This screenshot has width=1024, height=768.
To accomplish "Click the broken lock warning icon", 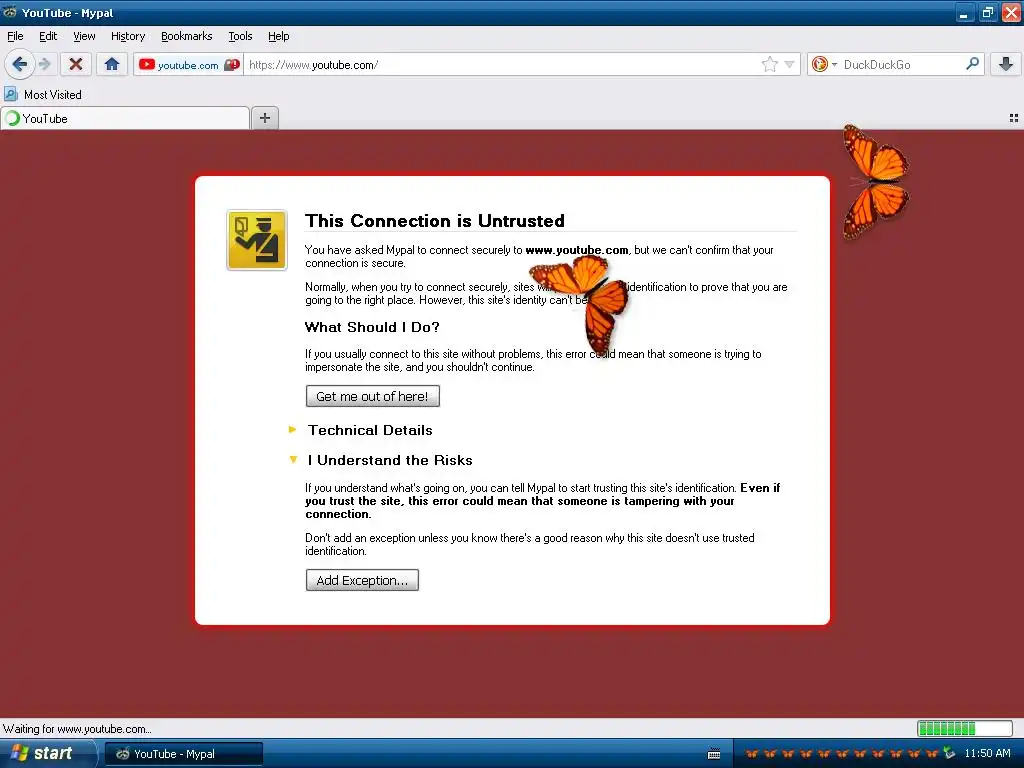I will [232, 65].
